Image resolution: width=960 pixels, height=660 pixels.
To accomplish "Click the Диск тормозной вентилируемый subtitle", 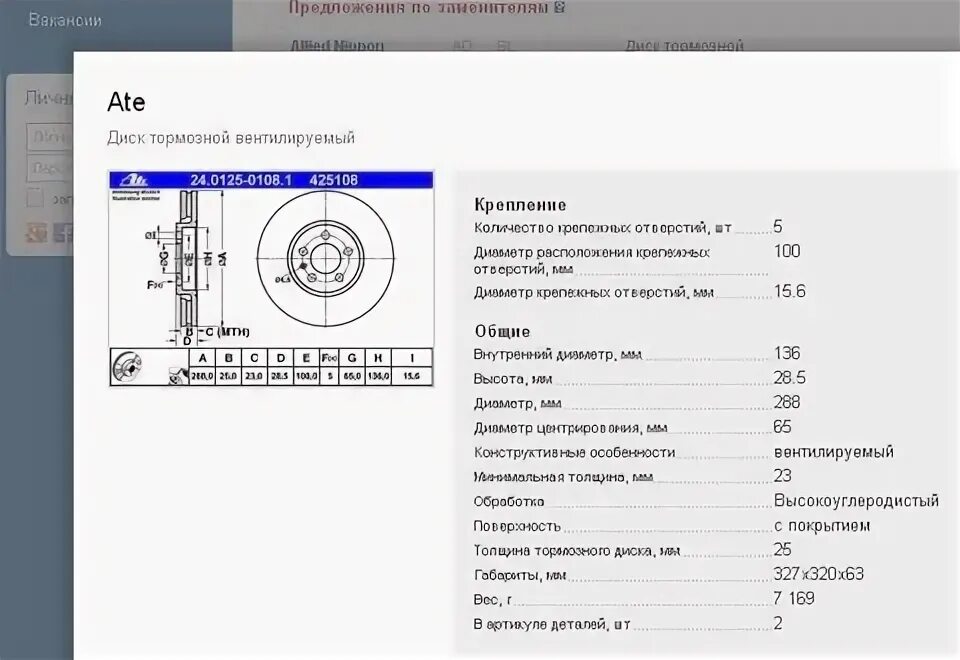I will 231,138.
